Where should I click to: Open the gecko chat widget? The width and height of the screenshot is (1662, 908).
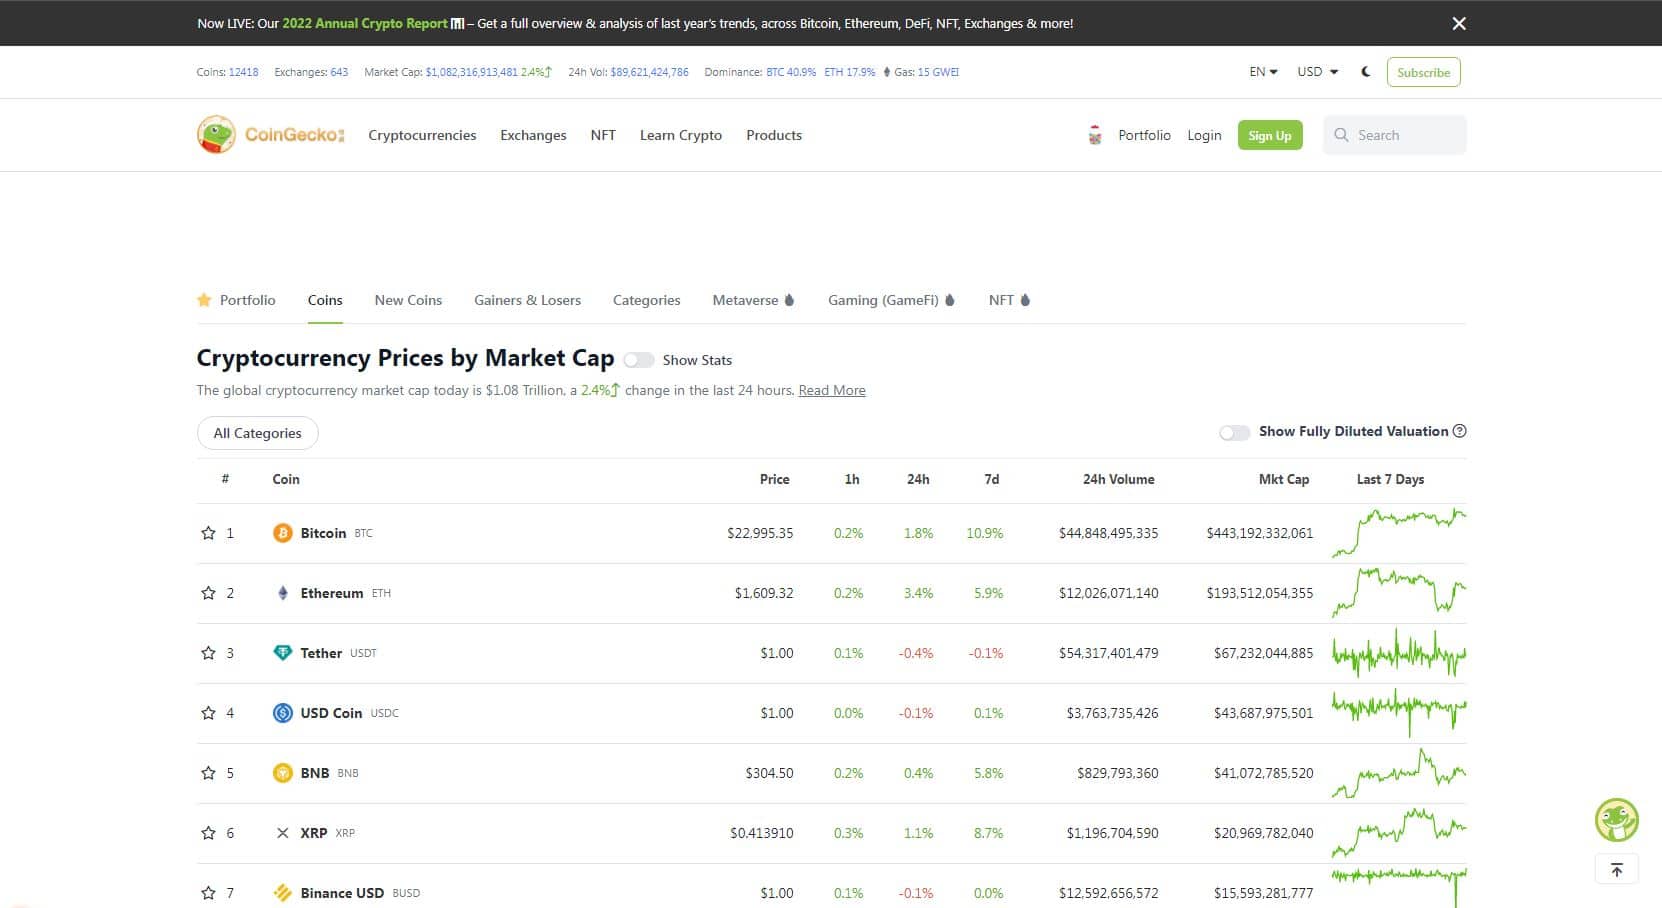(x=1616, y=820)
